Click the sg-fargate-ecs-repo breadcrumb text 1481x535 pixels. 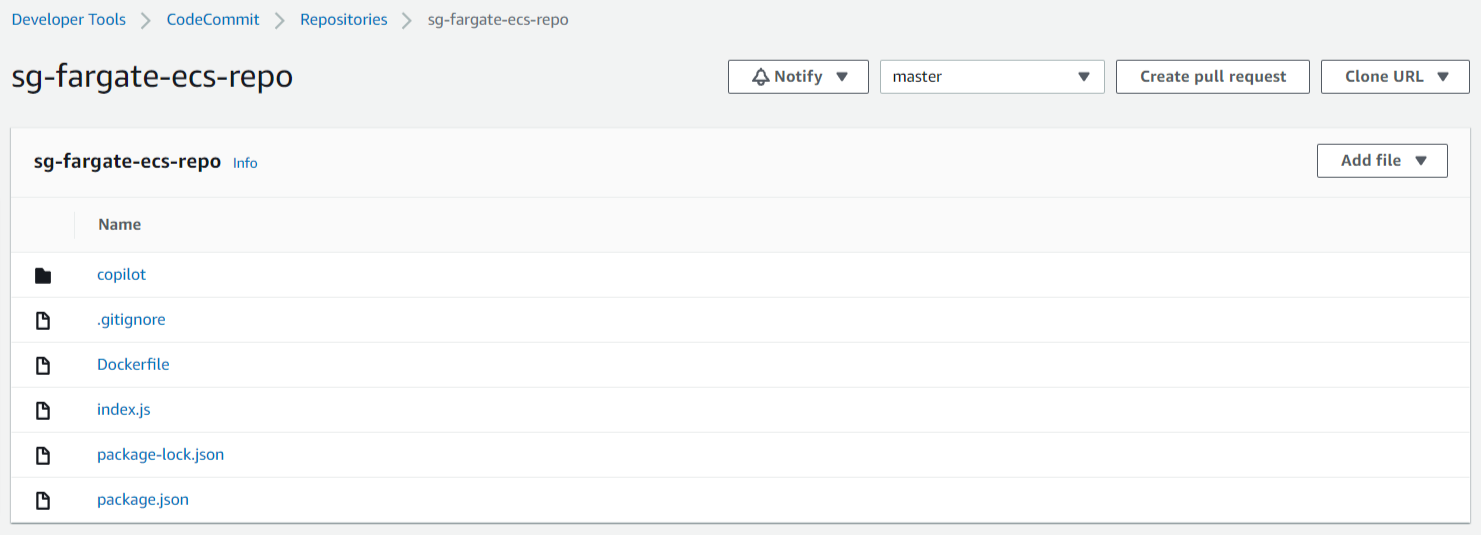tap(498, 20)
